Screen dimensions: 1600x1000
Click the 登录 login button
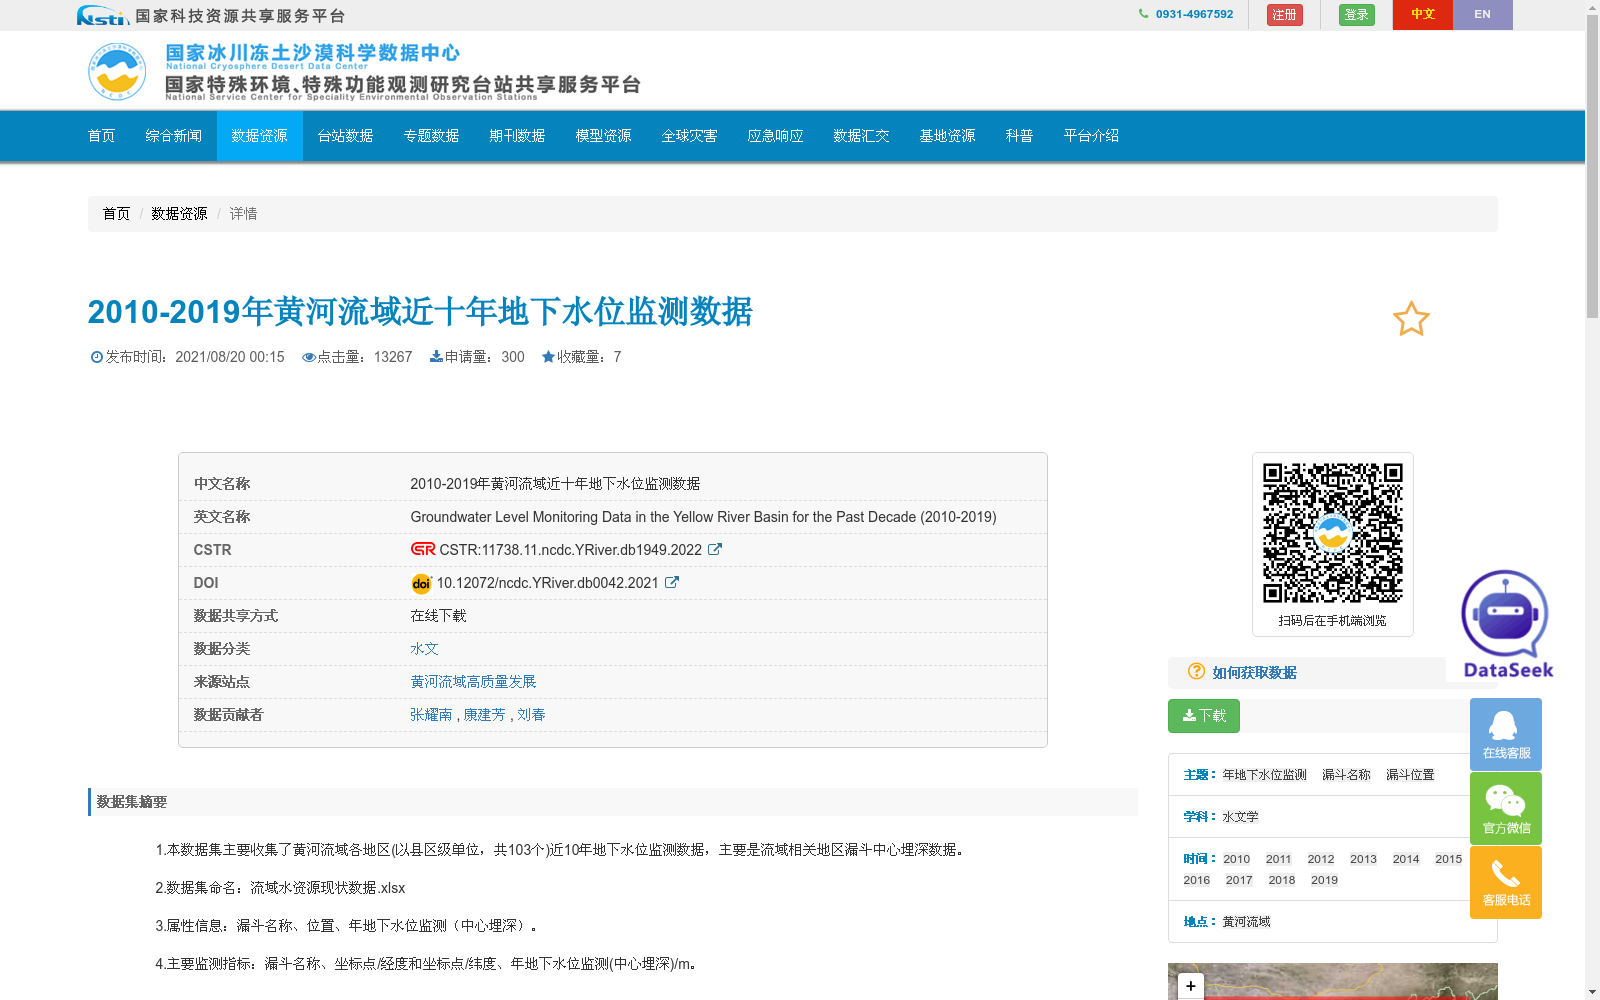[x=1357, y=15]
